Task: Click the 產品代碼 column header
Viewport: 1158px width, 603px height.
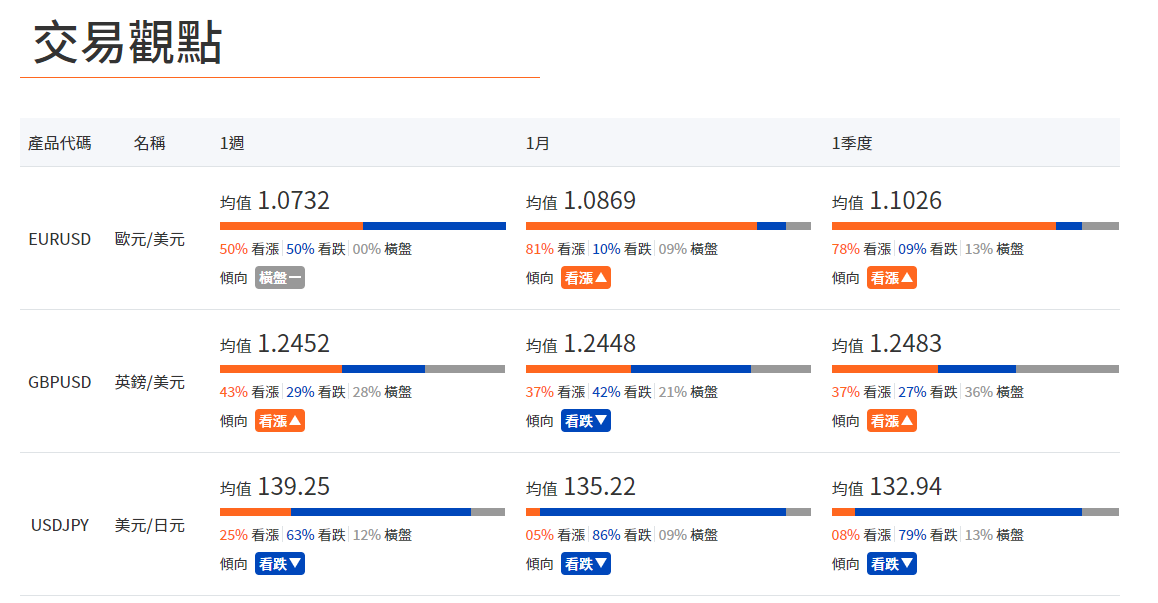Action: pyautogui.click(x=60, y=143)
